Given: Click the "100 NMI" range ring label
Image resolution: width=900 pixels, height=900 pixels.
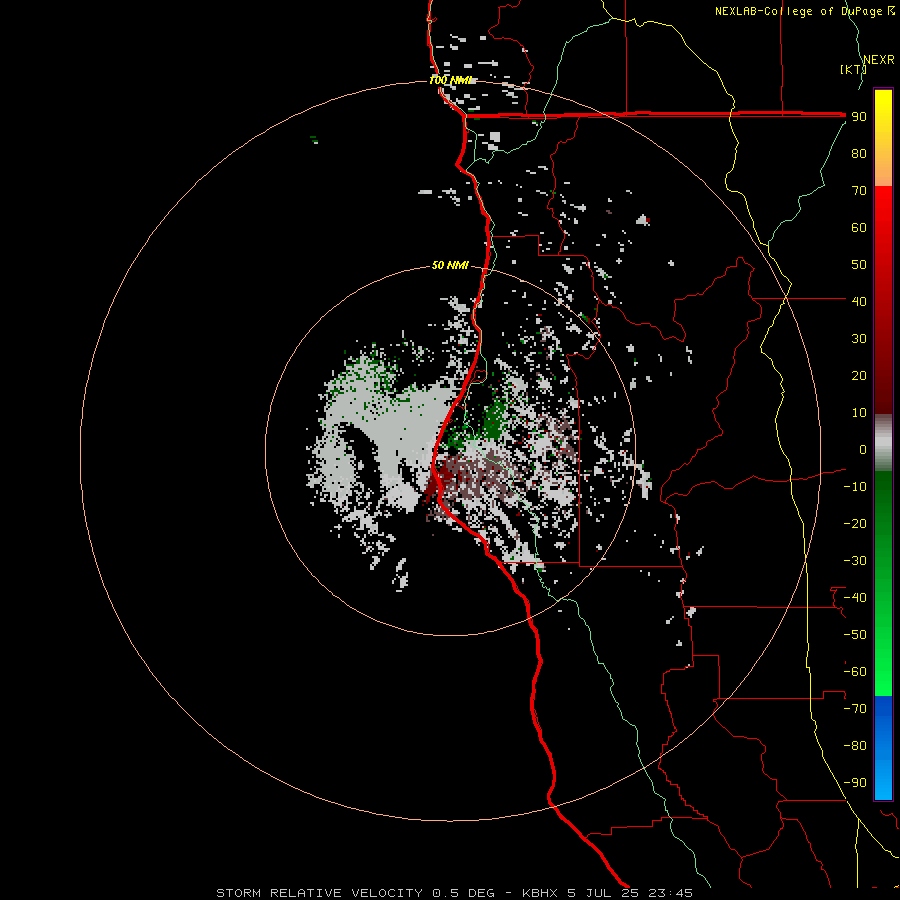Looking at the screenshot, I should tap(451, 80).
